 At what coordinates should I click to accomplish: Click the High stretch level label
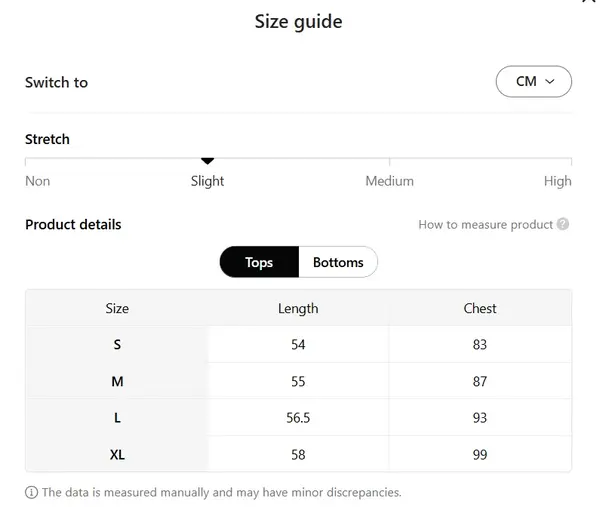(x=557, y=181)
